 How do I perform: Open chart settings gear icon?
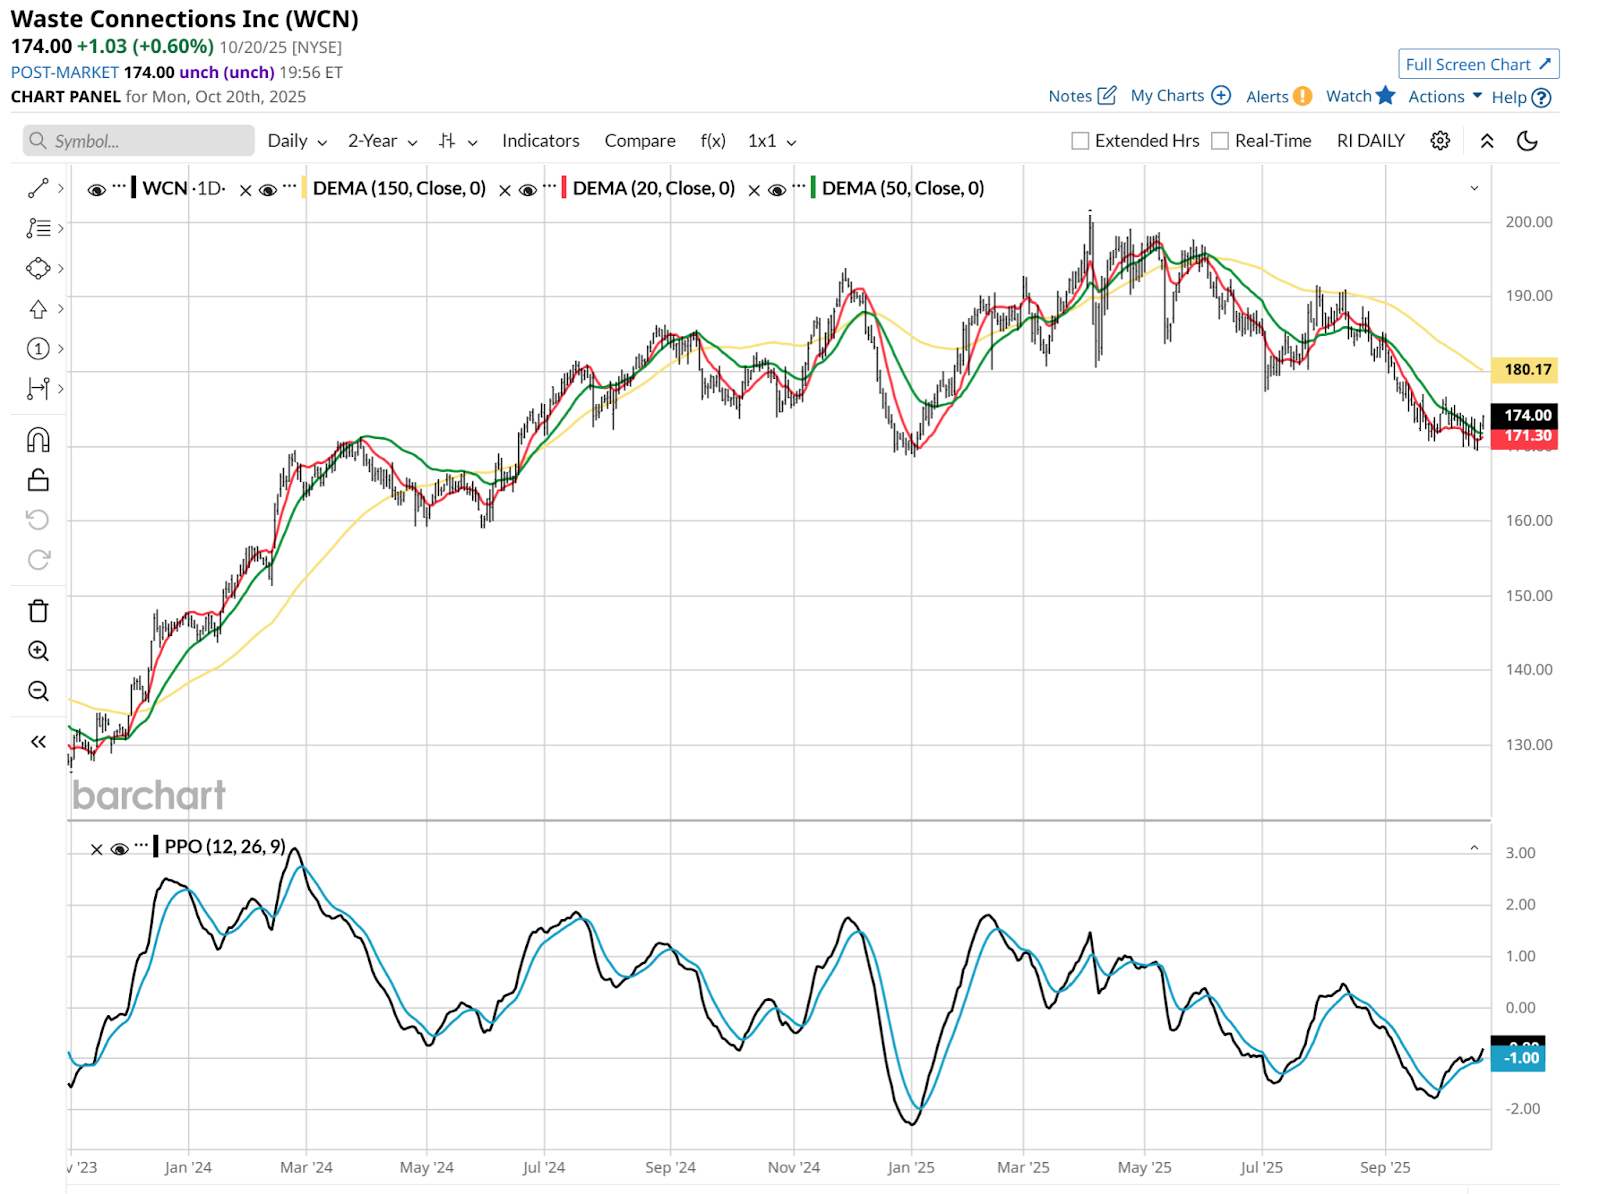tap(1440, 141)
